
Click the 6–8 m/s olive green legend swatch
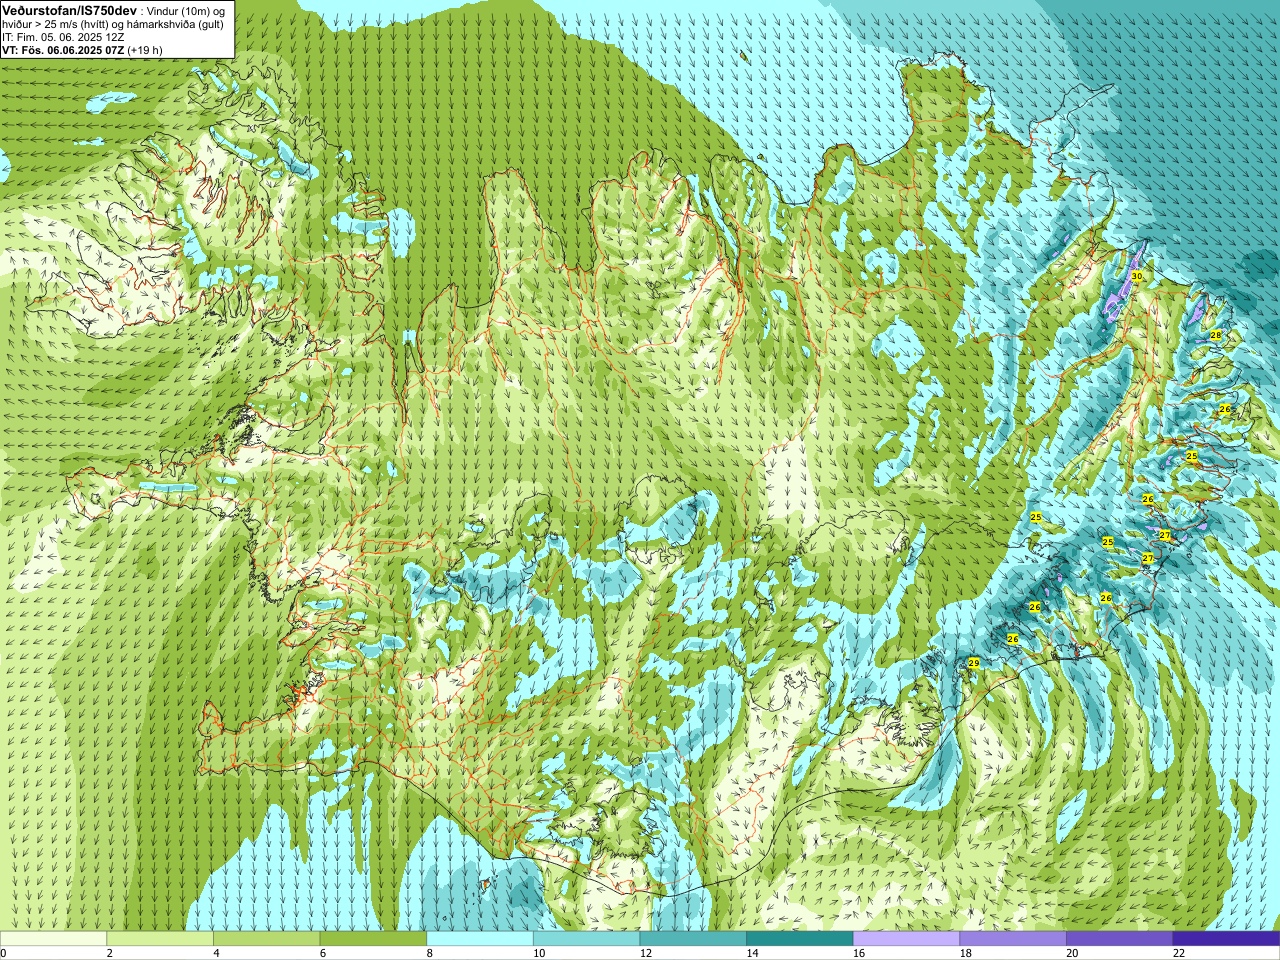[373, 939]
